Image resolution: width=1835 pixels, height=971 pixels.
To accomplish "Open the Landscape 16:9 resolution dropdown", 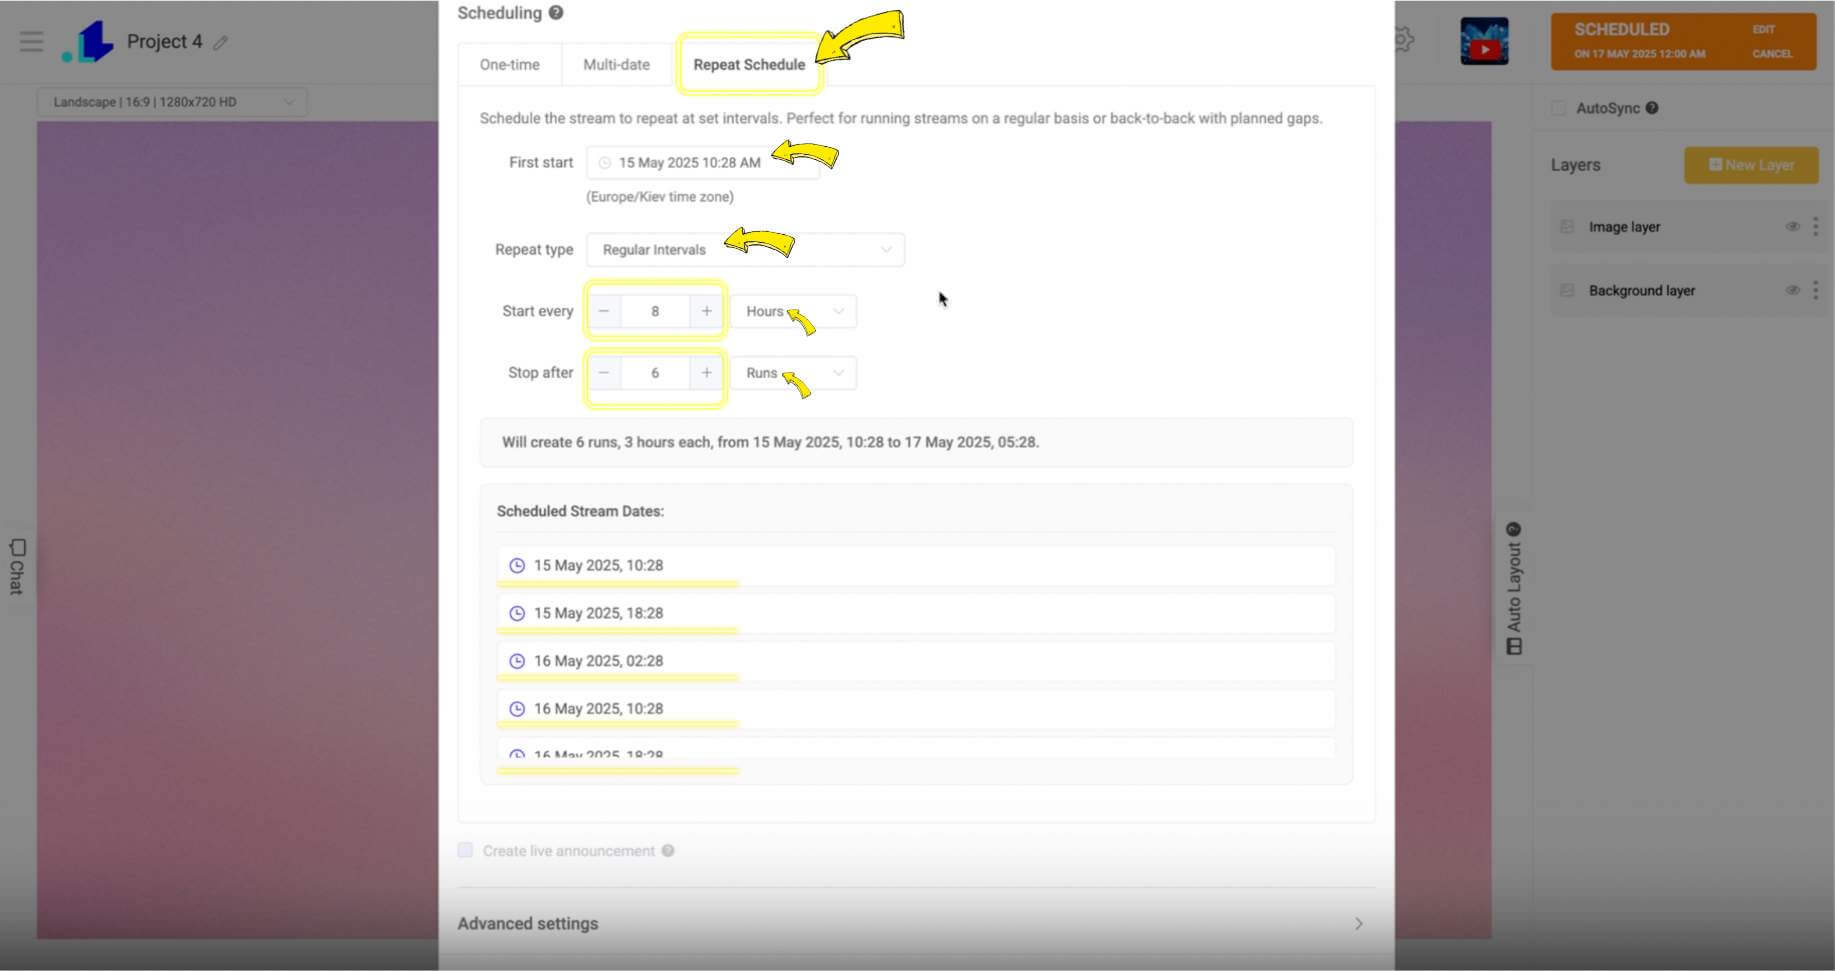I will (x=172, y=102).
